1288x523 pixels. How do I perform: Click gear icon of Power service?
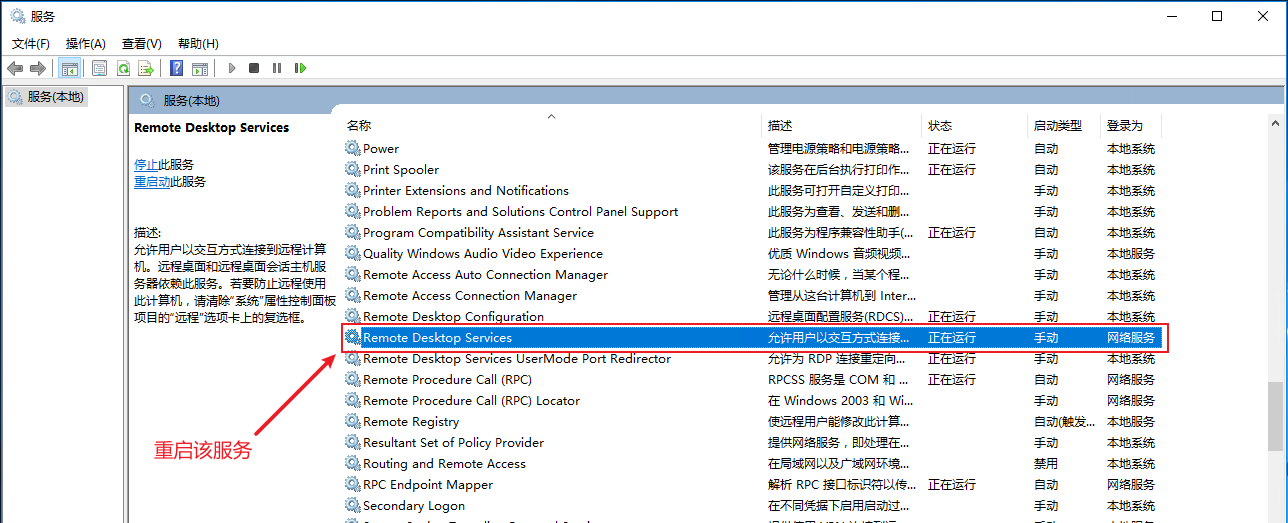(x=352, y=148)
